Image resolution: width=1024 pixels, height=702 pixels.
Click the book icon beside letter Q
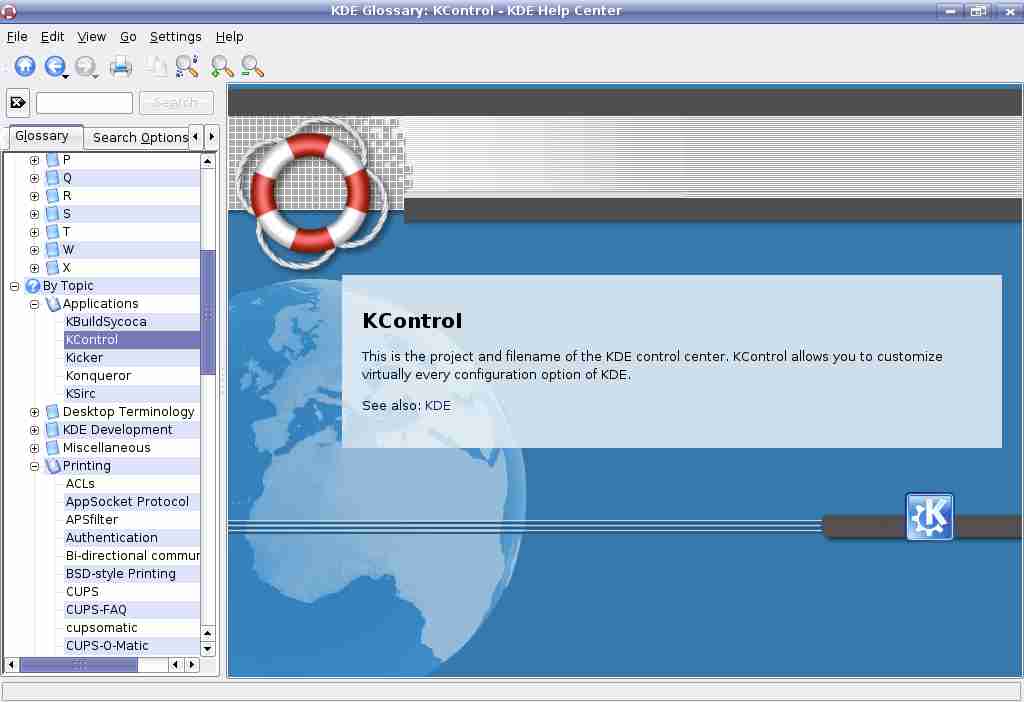pos(54,178)
